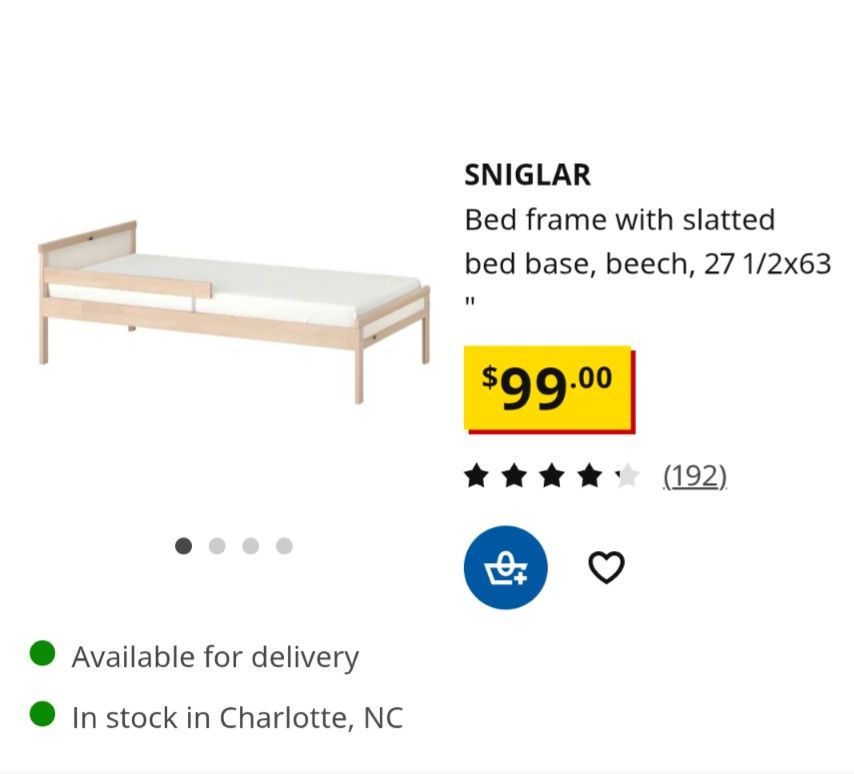Select the second carousel dot
The image size is (854, 774).
[x=217, y=546]
